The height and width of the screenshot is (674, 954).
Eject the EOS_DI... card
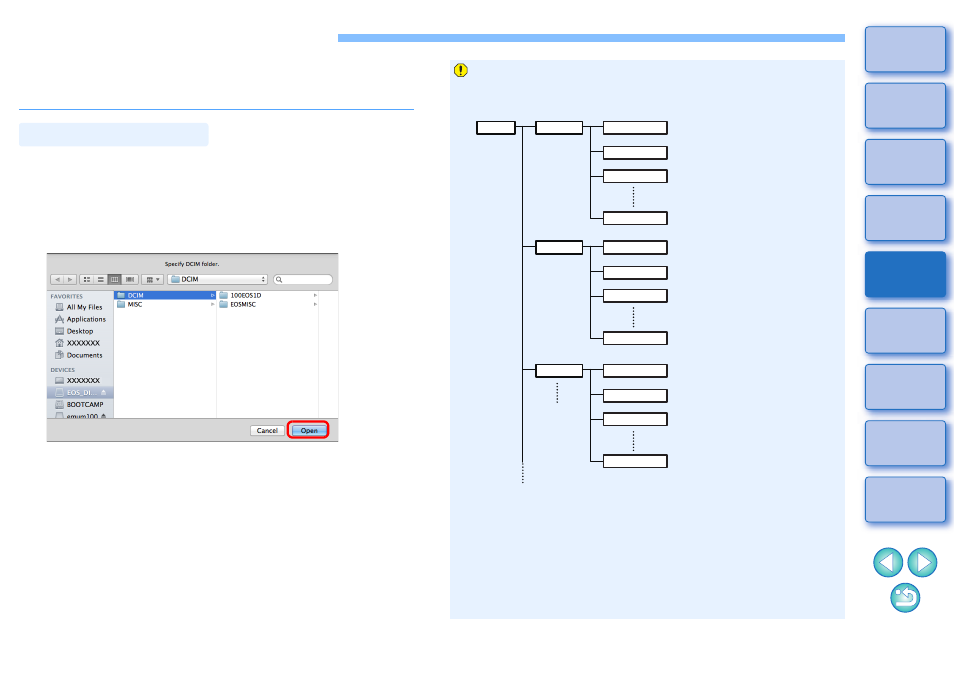pos(103,392)
